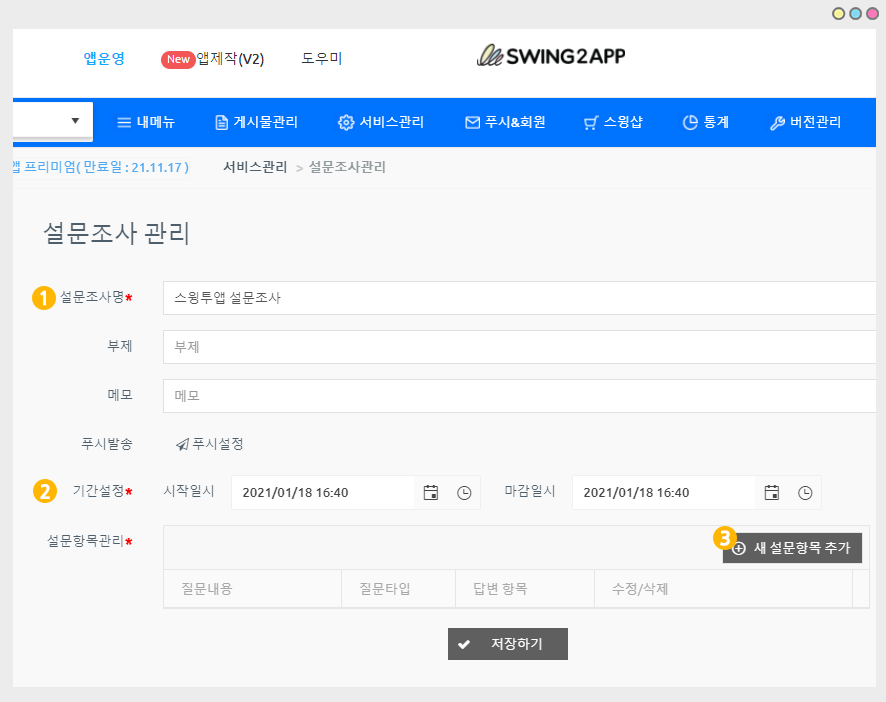Switch to the 앱운영 tab
886x702 pixels.
tap(104, 59)
